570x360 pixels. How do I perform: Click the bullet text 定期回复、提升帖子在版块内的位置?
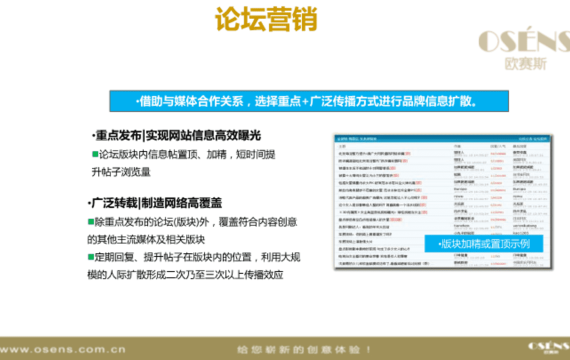(x=173, y=257)
